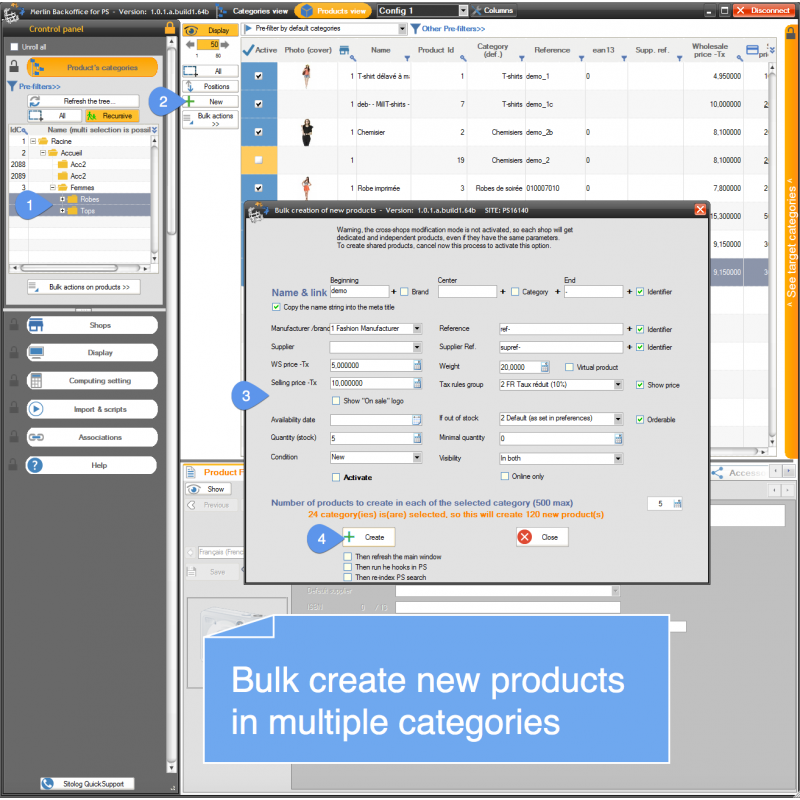Click the Display eye icon button
Image resolution: width=800 pixels, height=800 pixels.
tap(209, 30)
